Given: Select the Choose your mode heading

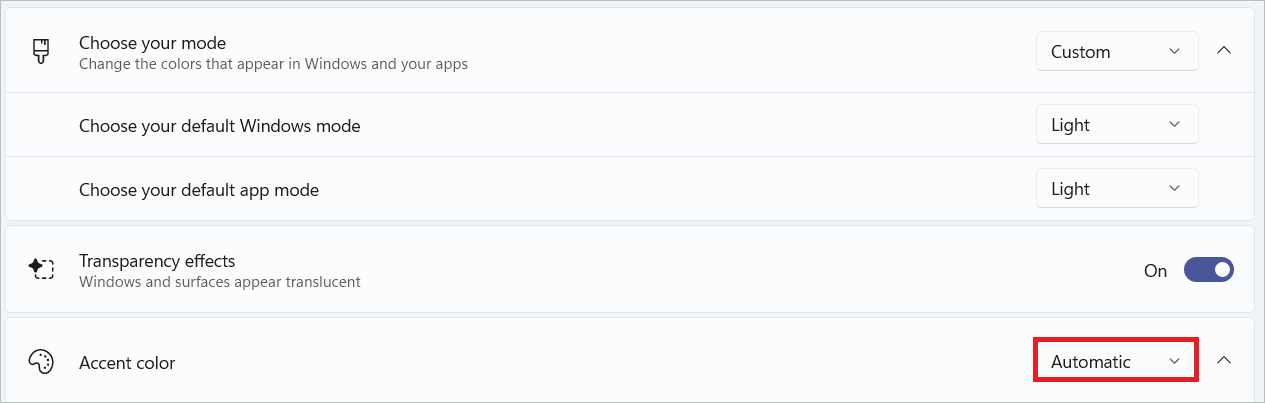Looking at the screenshot, I should coord(152,43).
